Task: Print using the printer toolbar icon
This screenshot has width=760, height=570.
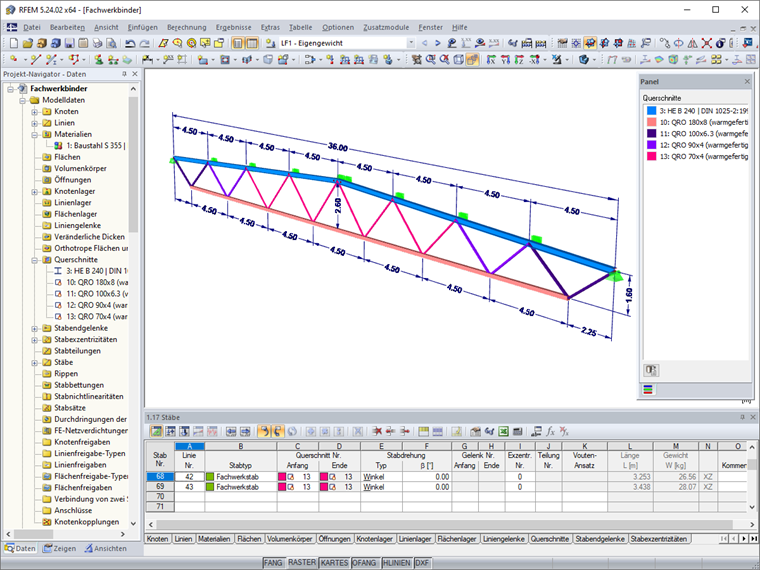Action: (x=97, y=43)
